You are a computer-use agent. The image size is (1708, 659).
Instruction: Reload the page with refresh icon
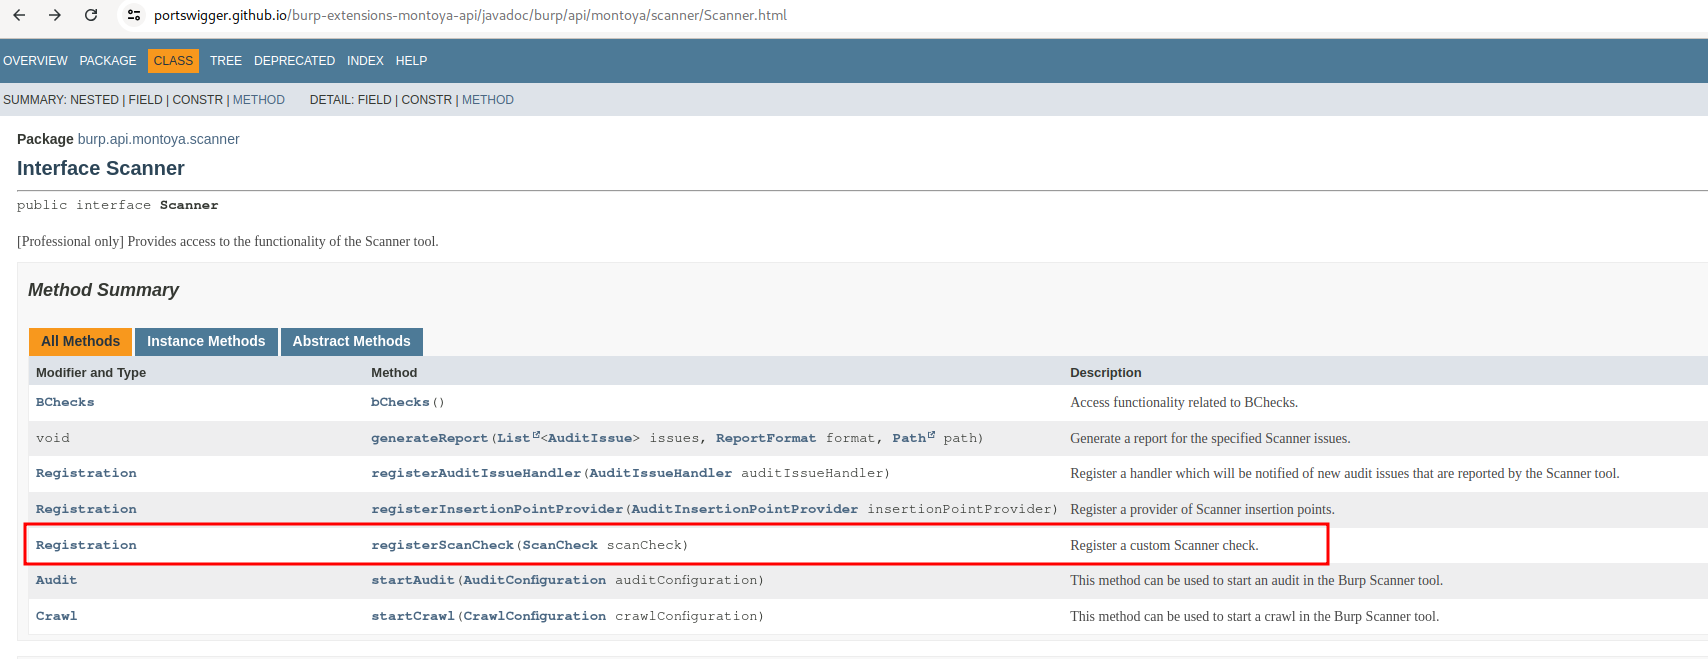click(x=91, y=15)
